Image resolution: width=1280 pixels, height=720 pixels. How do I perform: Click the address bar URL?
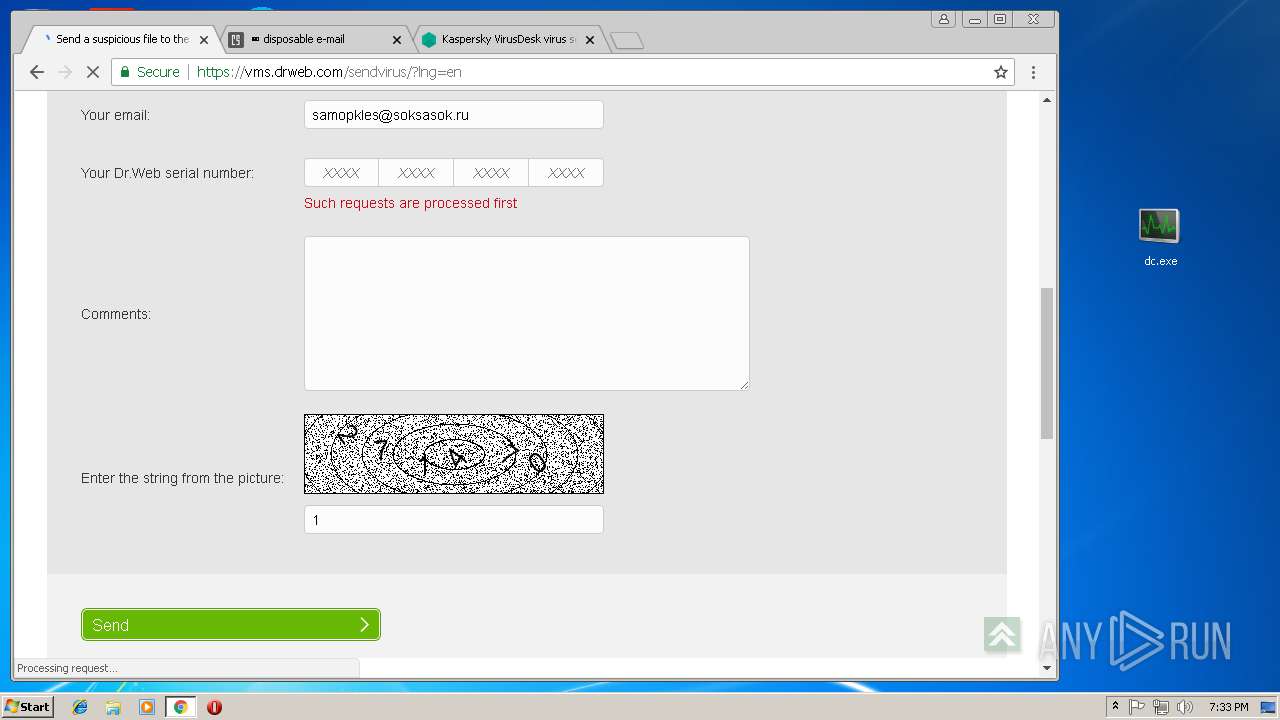[329, 72]
